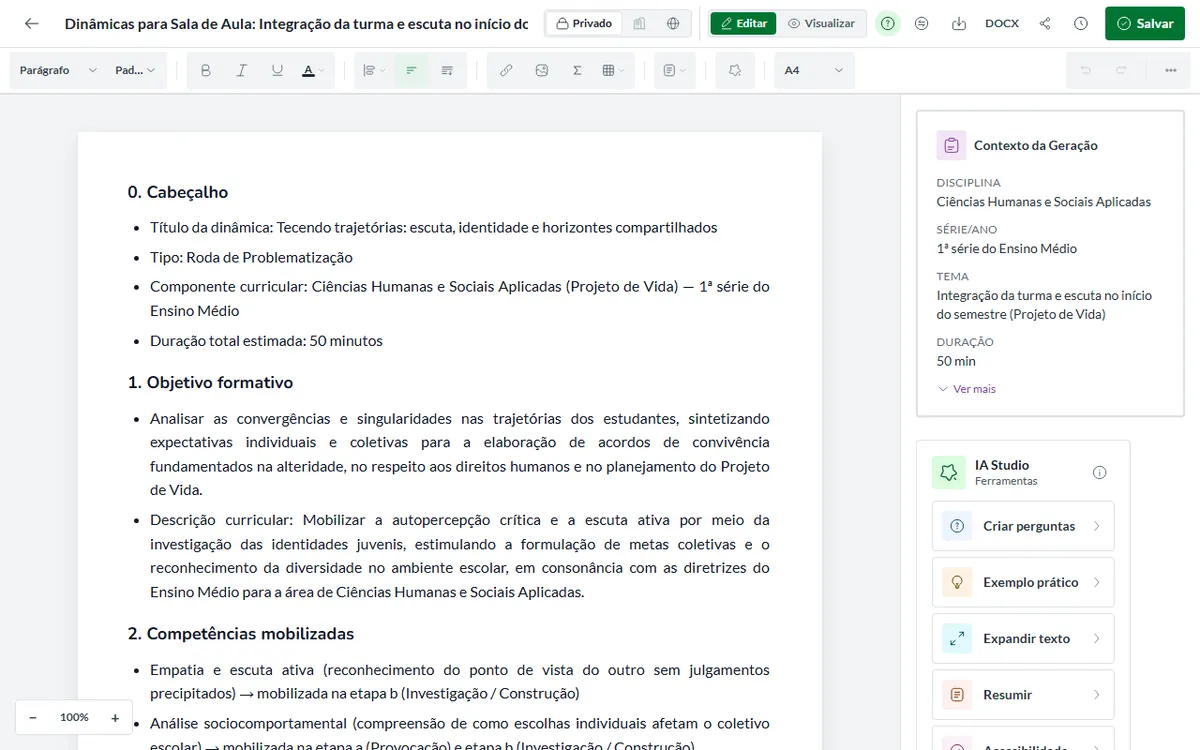Open the Expandir texto tool
Viewport: 1200px width, 750px height.
coord(1023,638)
